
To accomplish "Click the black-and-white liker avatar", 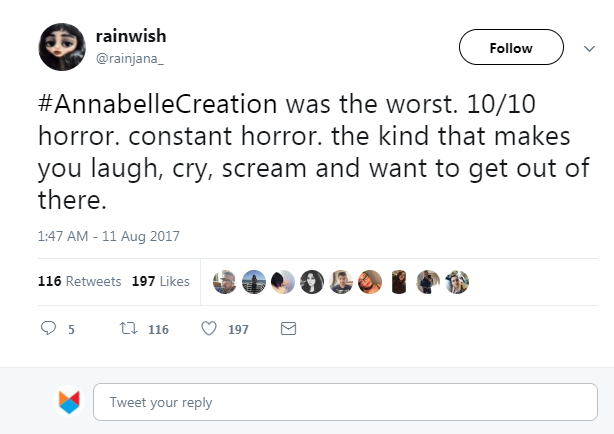I will click(312, 281).
